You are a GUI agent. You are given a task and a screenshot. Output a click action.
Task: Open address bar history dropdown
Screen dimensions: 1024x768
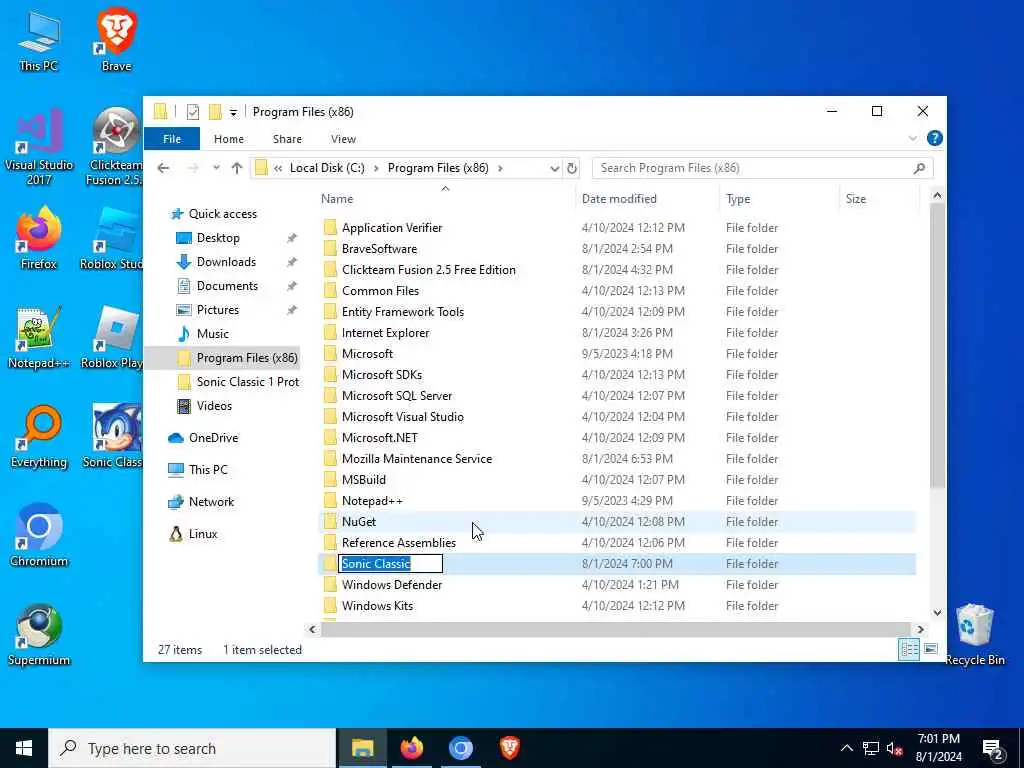pyautogui.click(x=554, y=168)
